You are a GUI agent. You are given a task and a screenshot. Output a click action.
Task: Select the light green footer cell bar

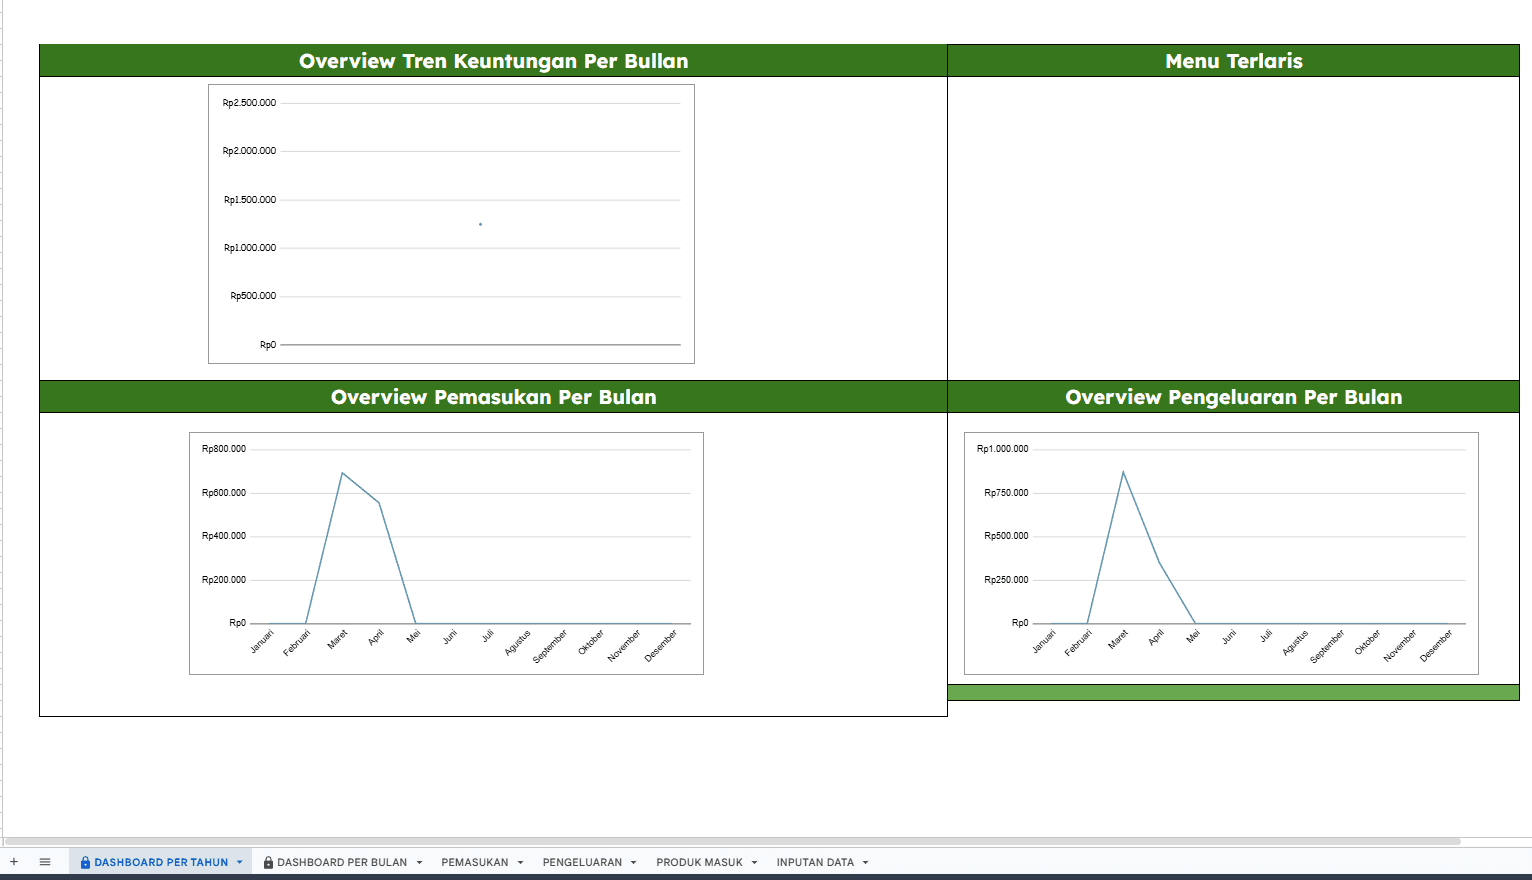[1233, 692]
